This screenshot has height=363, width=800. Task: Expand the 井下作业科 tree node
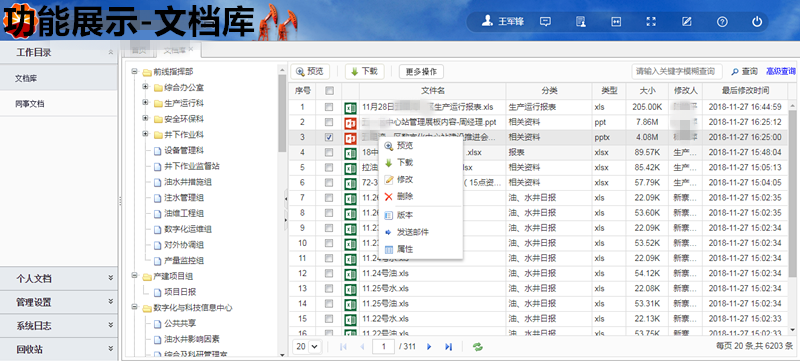(x=145, y=134)
